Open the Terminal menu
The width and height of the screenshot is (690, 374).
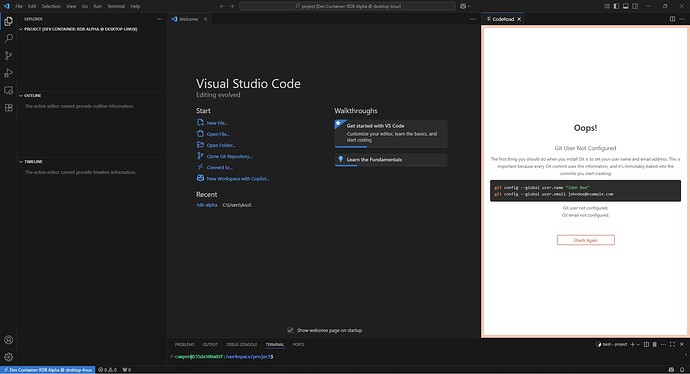point(116,6)
